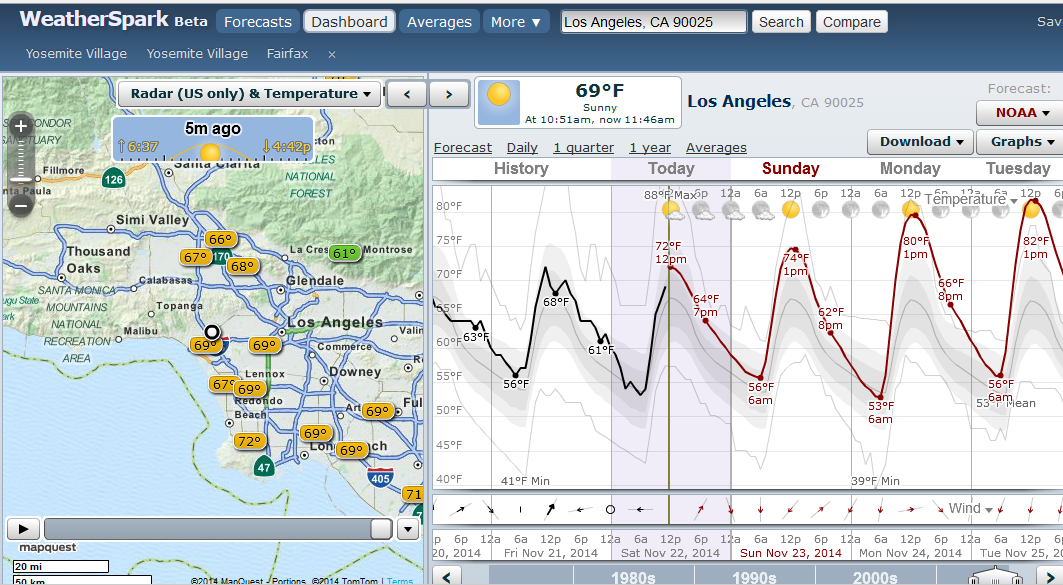The width and height of the screenshot is (1063, 585).
Task: Jump to the 2000s on timeline
Action: click(875, 578)
